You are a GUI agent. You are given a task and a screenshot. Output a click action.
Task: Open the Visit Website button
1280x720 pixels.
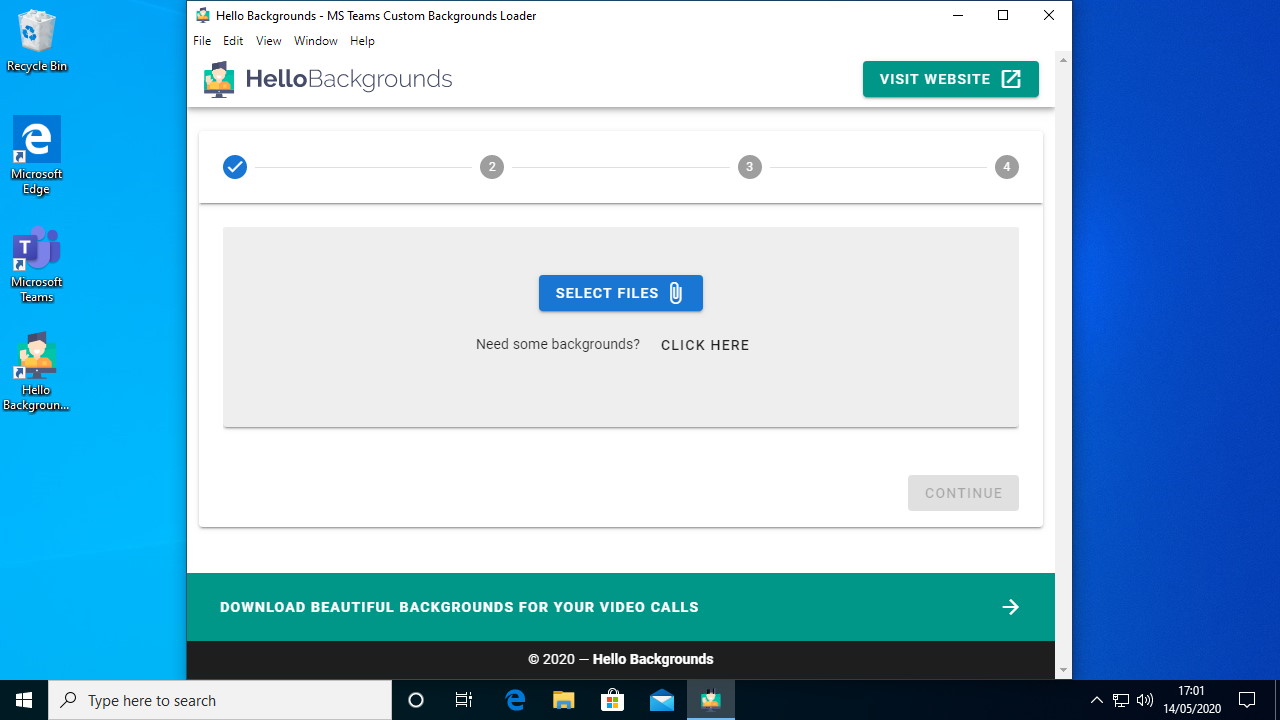(x=951, y=79)
